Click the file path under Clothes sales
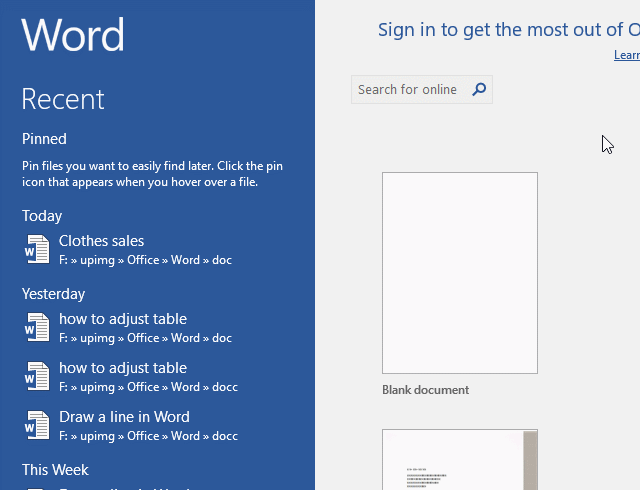Image resolution: width=640 pixels, height=490 pixels. tap(145, 260)
